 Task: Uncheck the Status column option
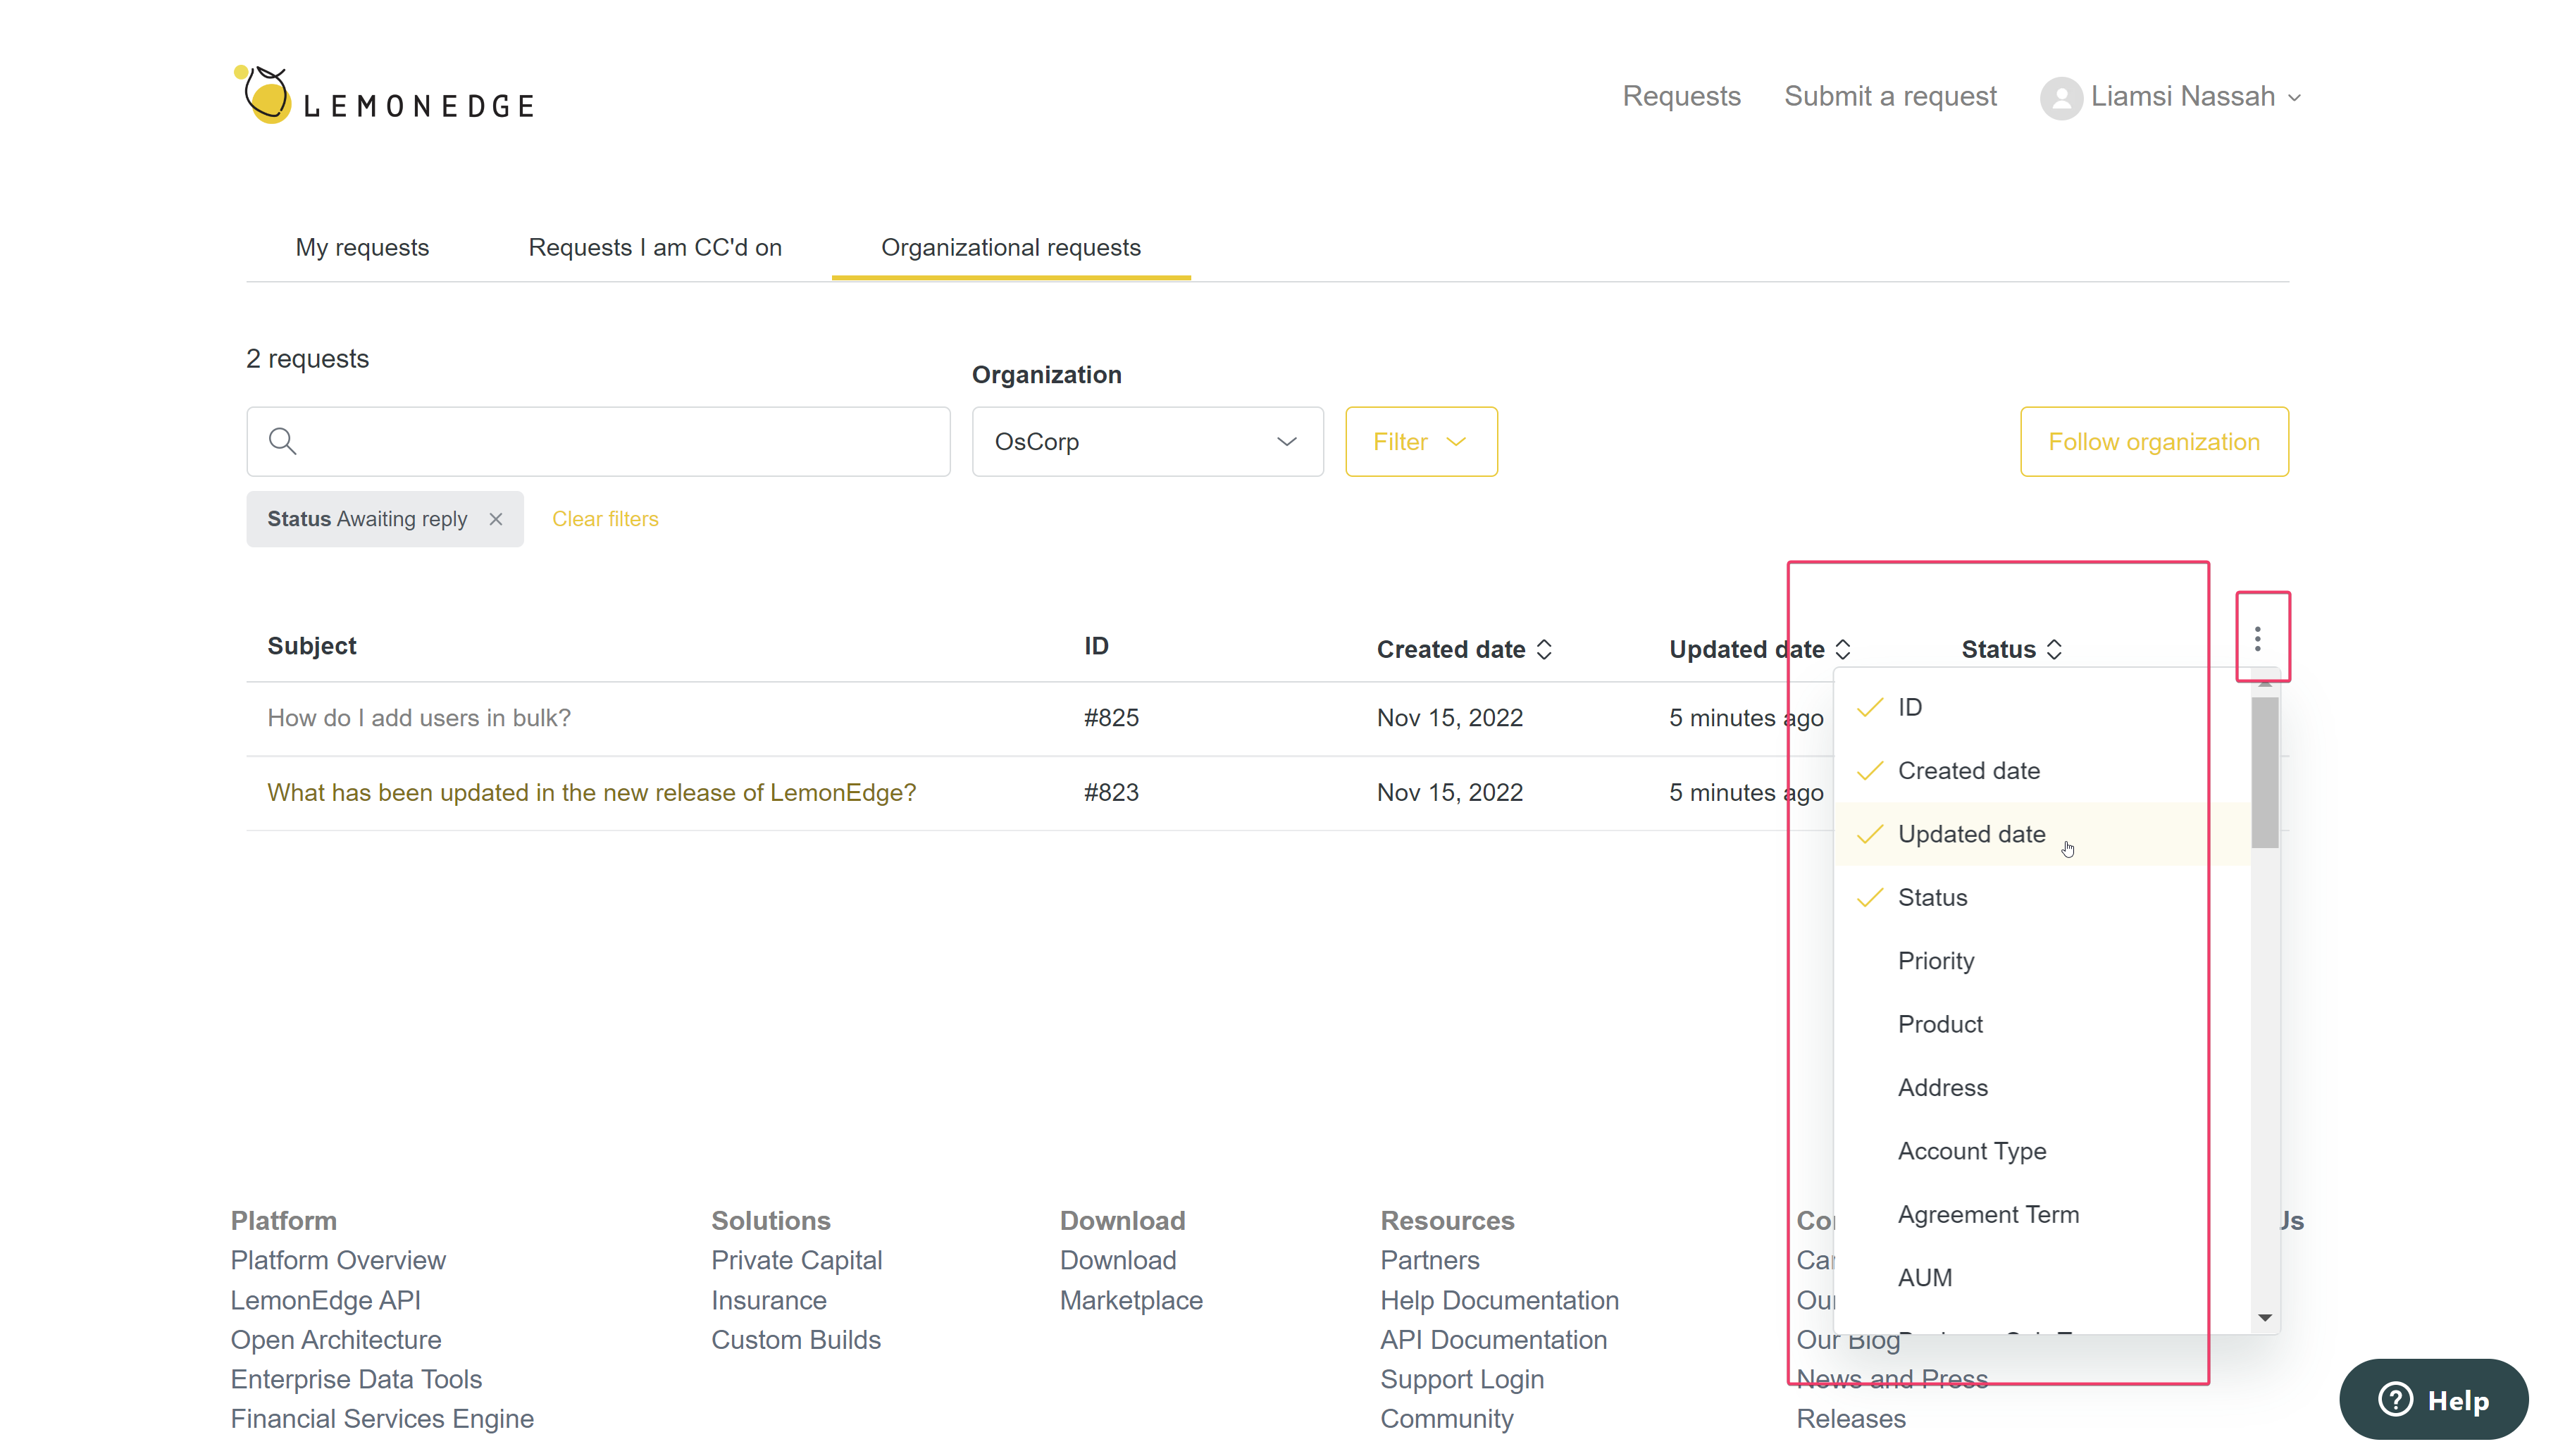(x=2041, y=897)
